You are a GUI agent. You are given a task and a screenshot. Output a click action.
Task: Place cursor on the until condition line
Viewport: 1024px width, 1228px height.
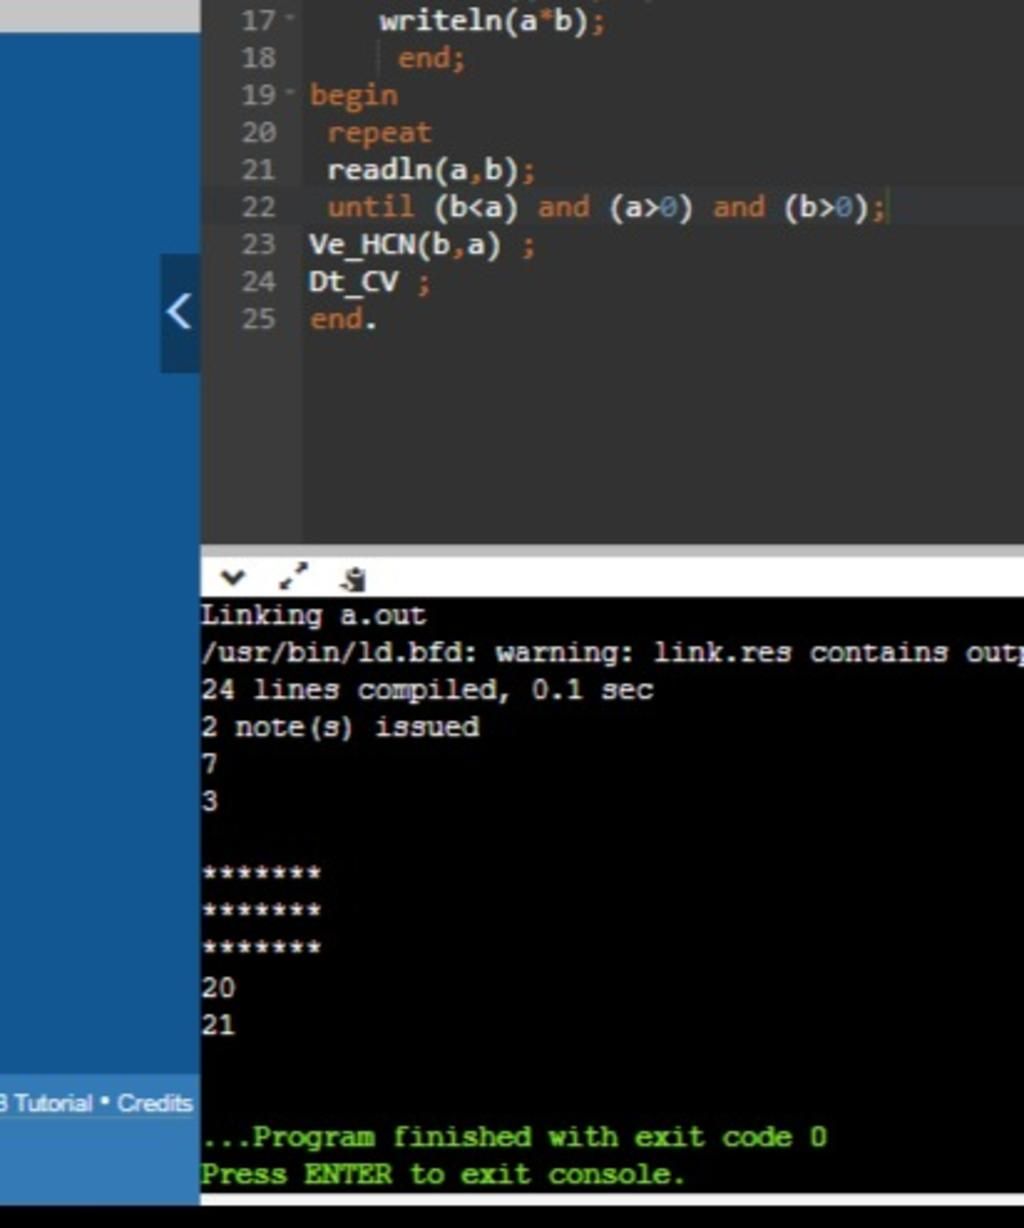tap(607, 207)
